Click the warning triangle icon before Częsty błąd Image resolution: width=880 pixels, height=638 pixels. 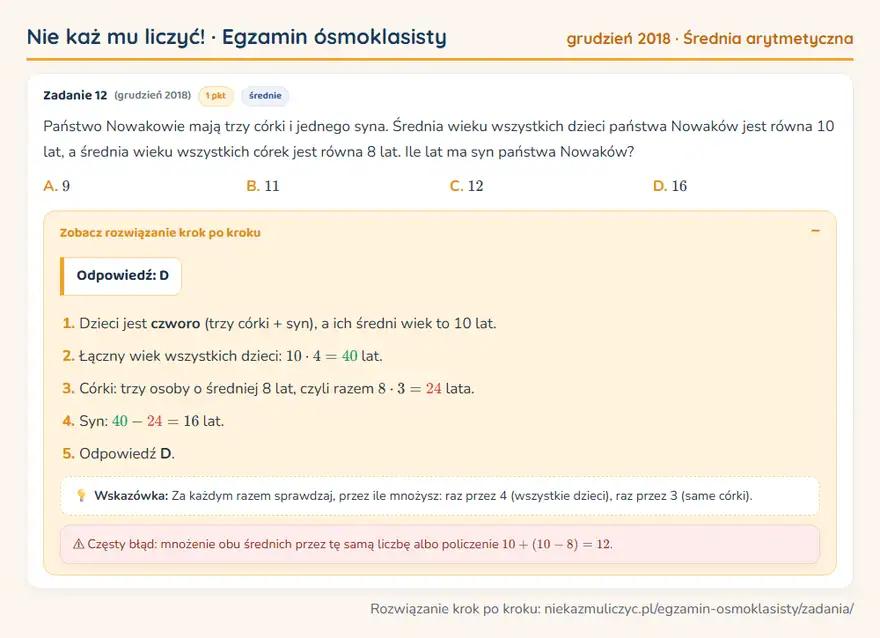click(79, 544)
